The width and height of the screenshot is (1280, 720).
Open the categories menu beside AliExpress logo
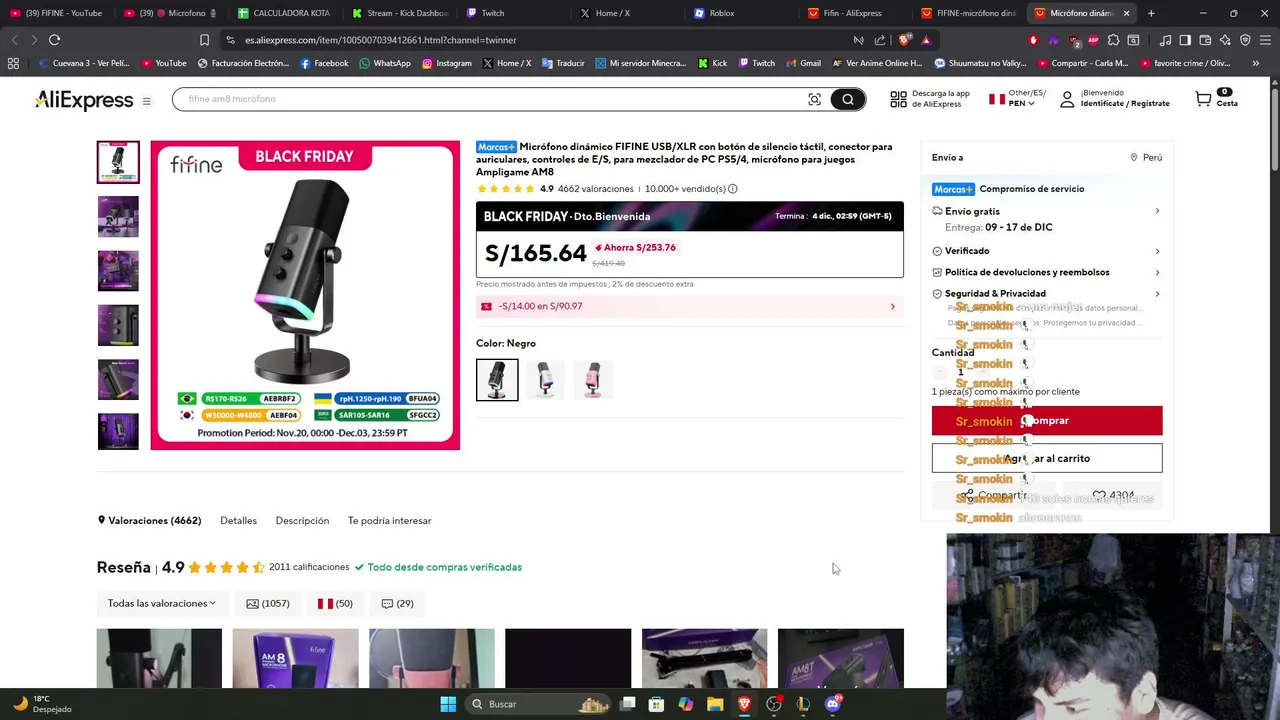coord(146,101)
